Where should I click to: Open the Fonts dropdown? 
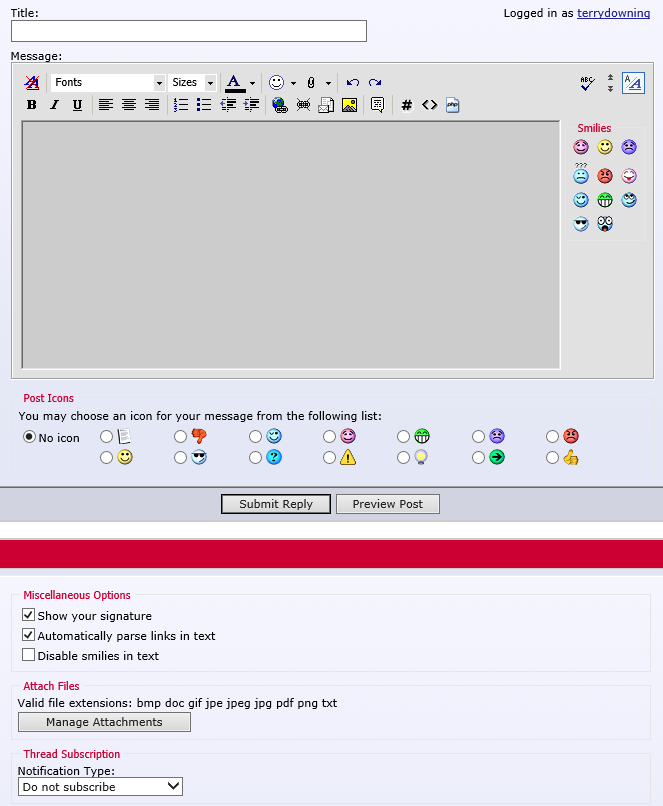(x=107, y=82)
